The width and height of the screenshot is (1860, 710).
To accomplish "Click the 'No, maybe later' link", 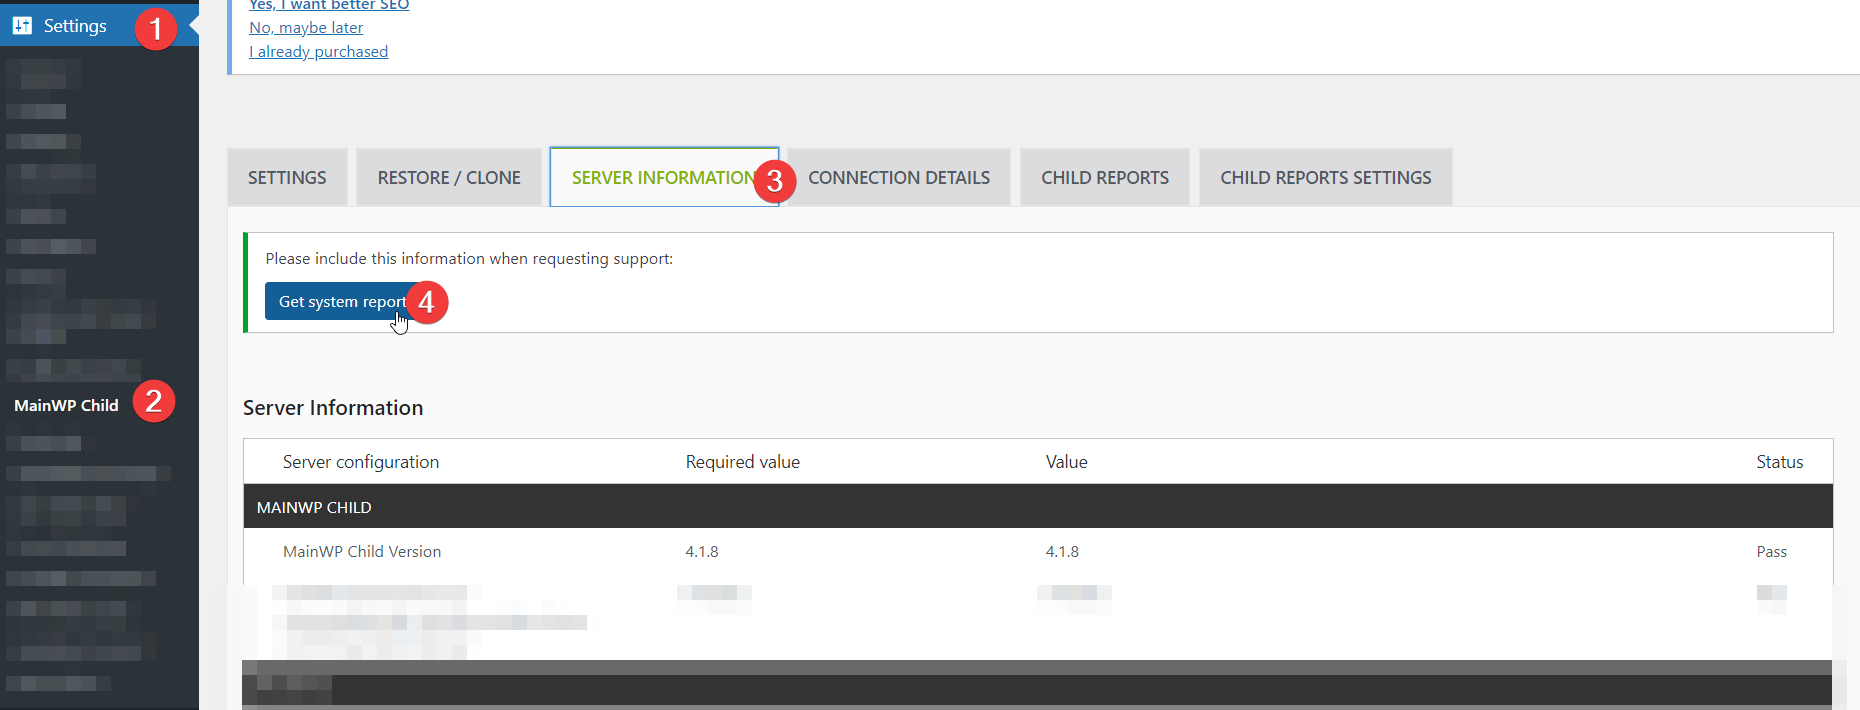I will [x=306, y=28].
